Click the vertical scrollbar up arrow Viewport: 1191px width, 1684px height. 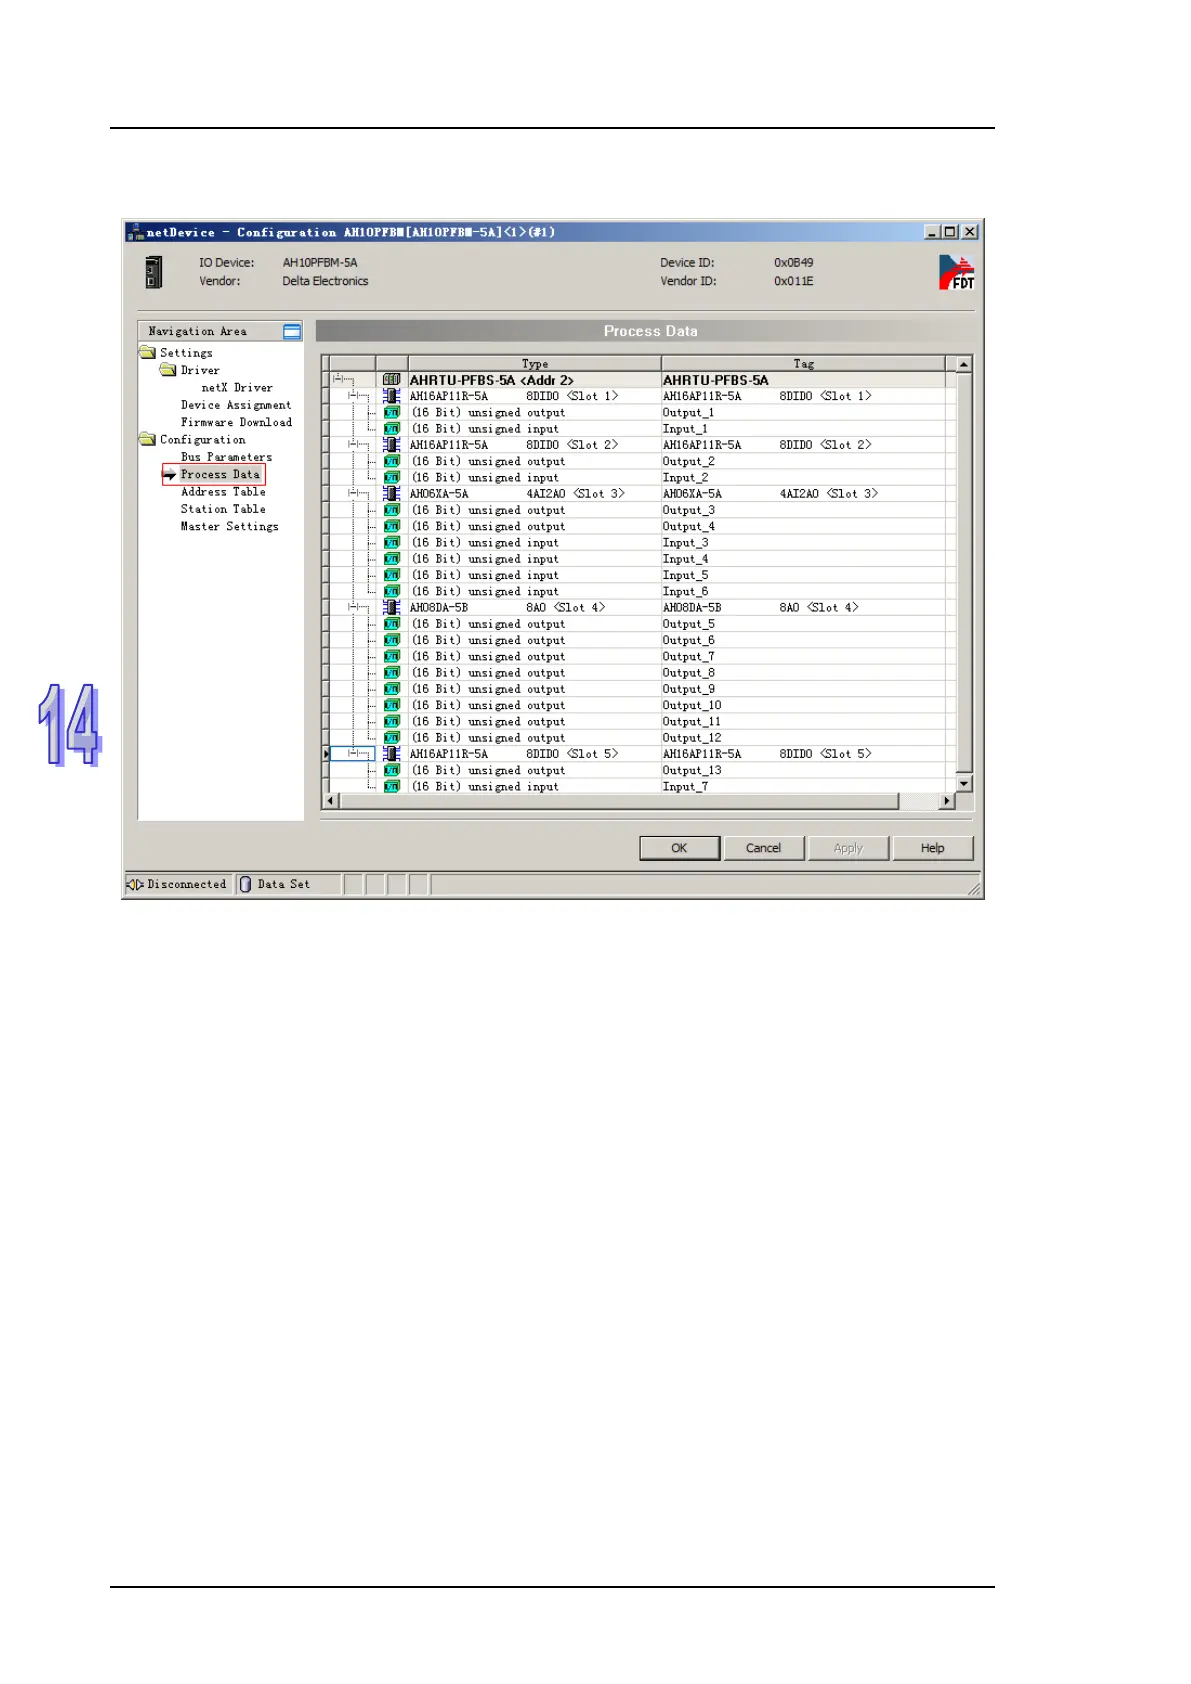point(964,365)
